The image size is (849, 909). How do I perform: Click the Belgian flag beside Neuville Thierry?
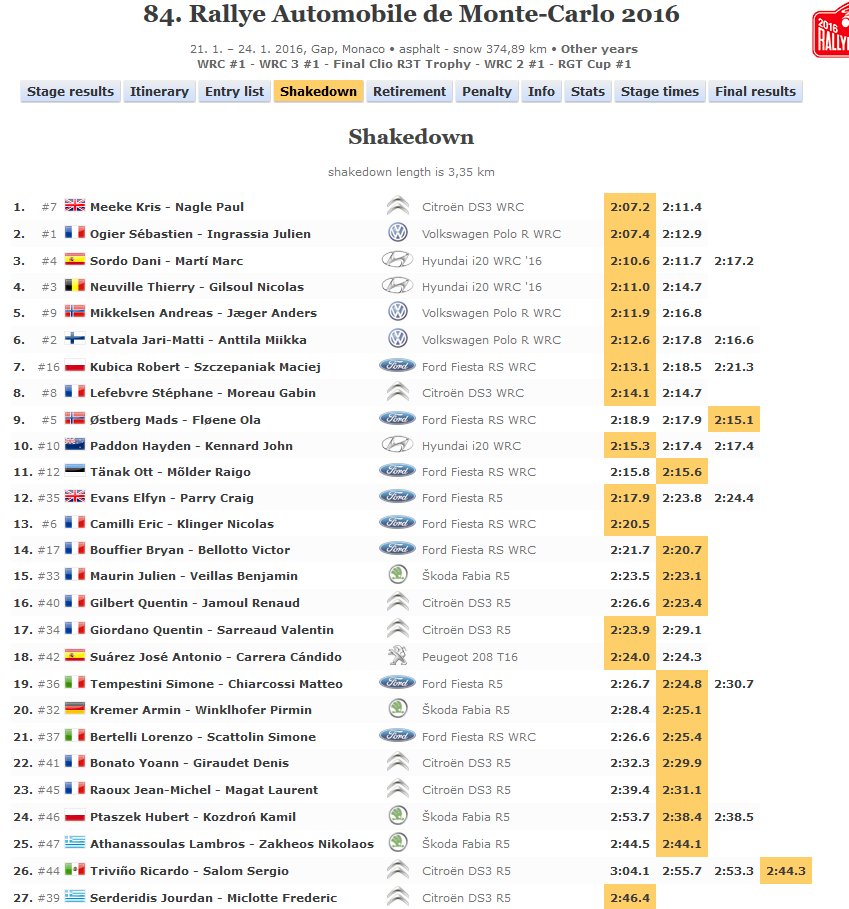tap(75, 285)
